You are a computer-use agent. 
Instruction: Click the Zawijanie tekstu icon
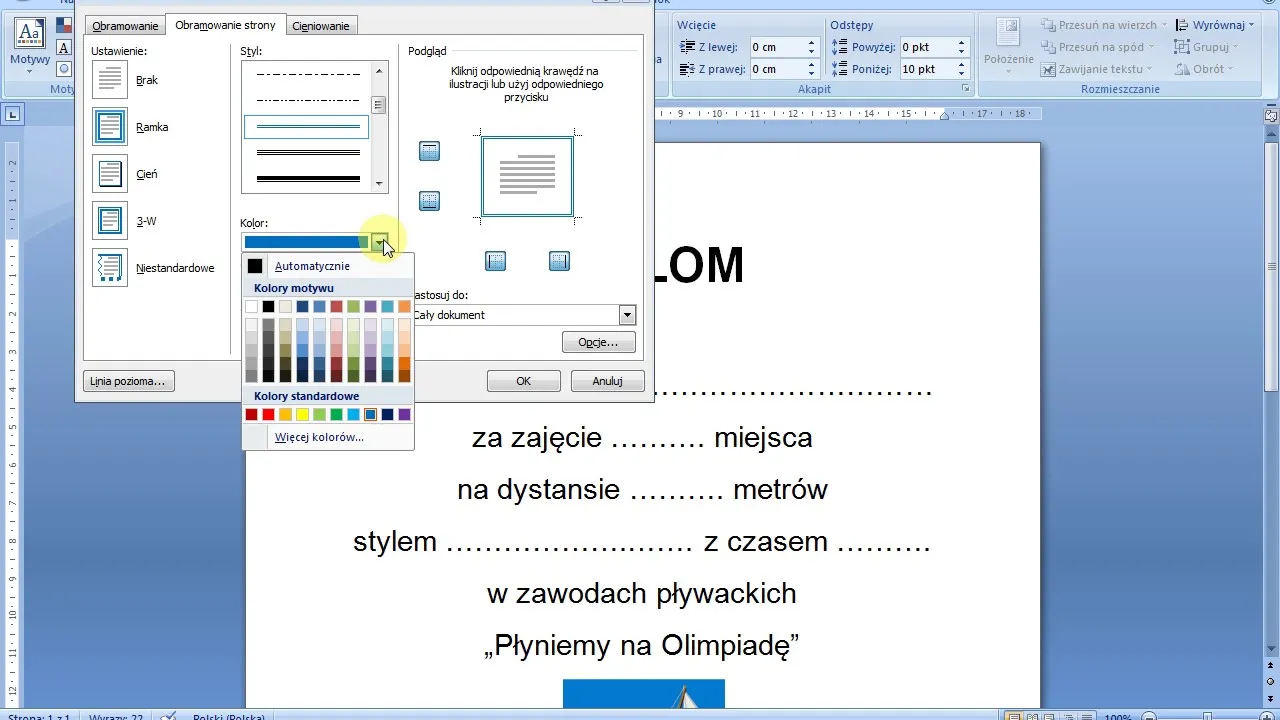tap(1049, 69)
